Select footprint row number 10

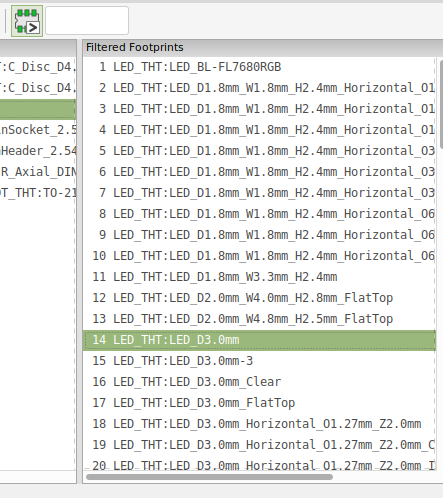coord(259,256)
